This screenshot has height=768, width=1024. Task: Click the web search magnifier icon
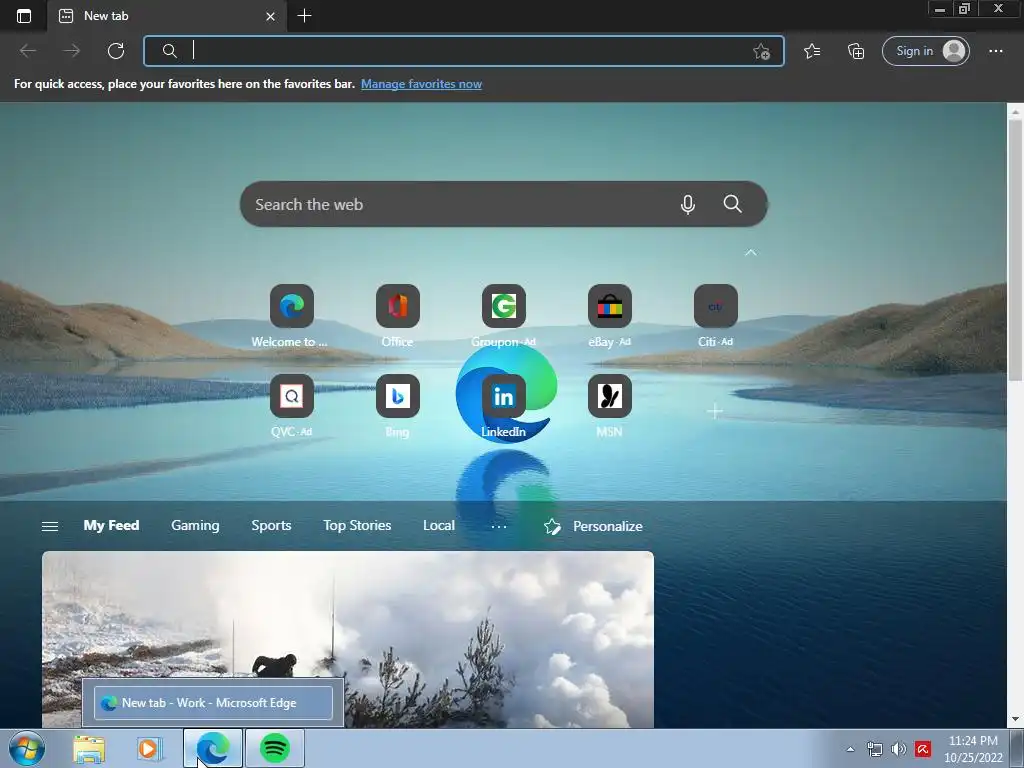click(x=732, y=204)
